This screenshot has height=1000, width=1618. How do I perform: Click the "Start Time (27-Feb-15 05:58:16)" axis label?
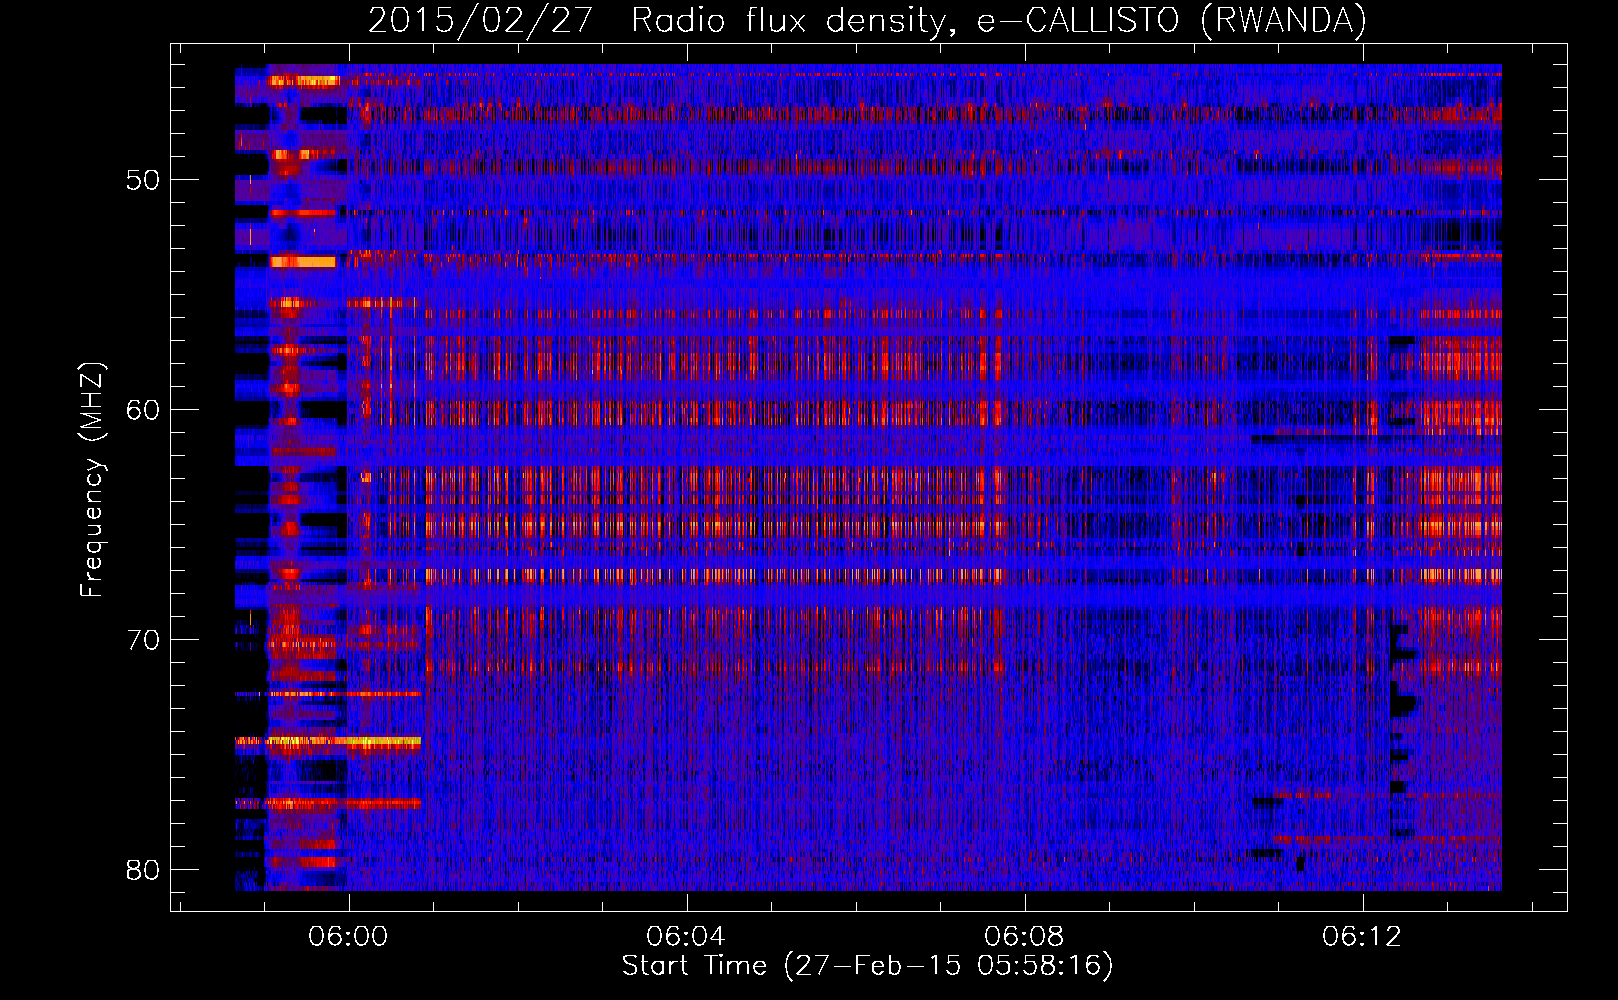867,966
